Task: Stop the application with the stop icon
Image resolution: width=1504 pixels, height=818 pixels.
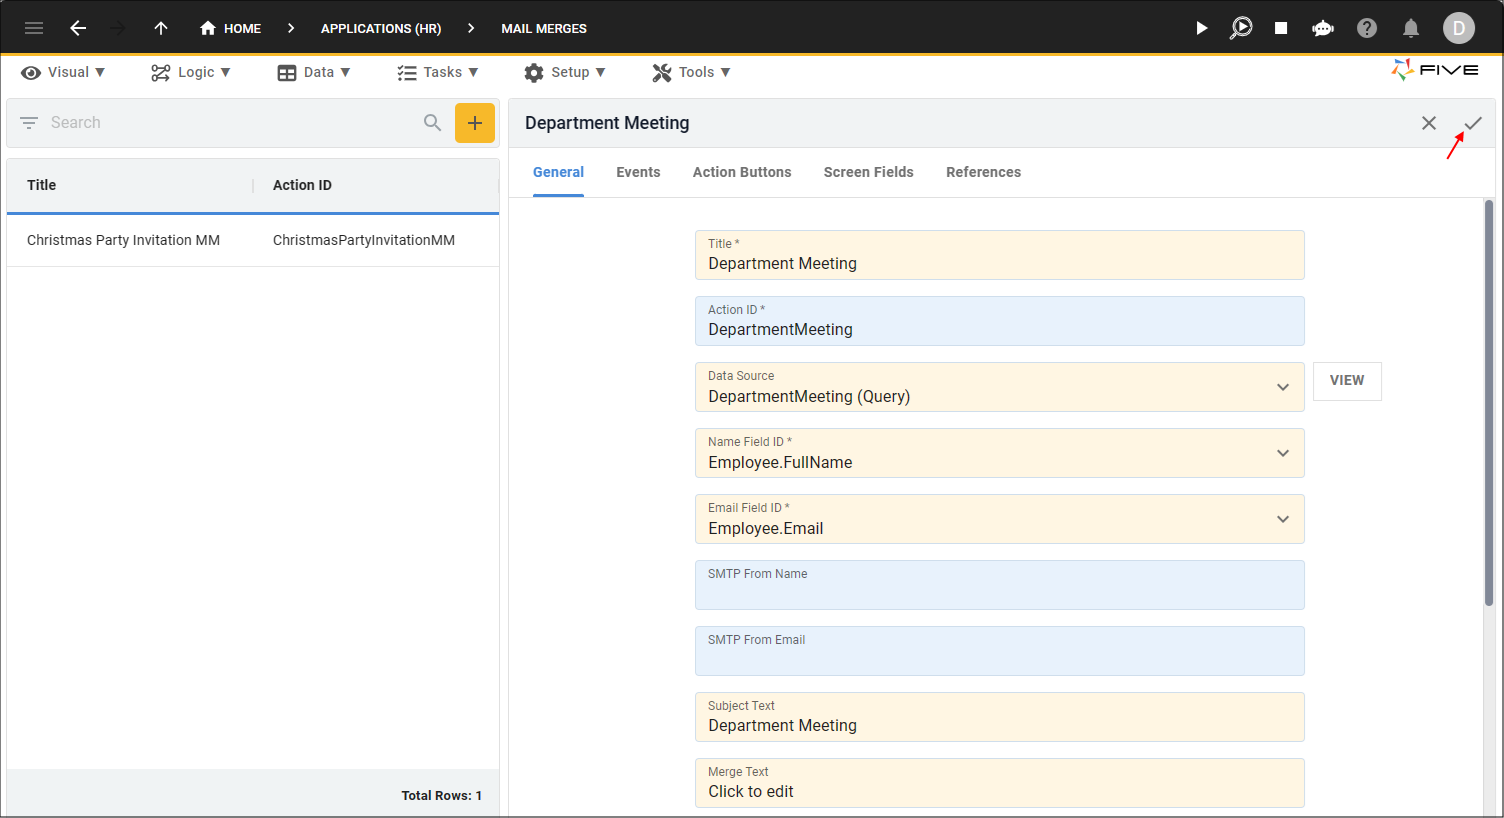Action: 1281,28
